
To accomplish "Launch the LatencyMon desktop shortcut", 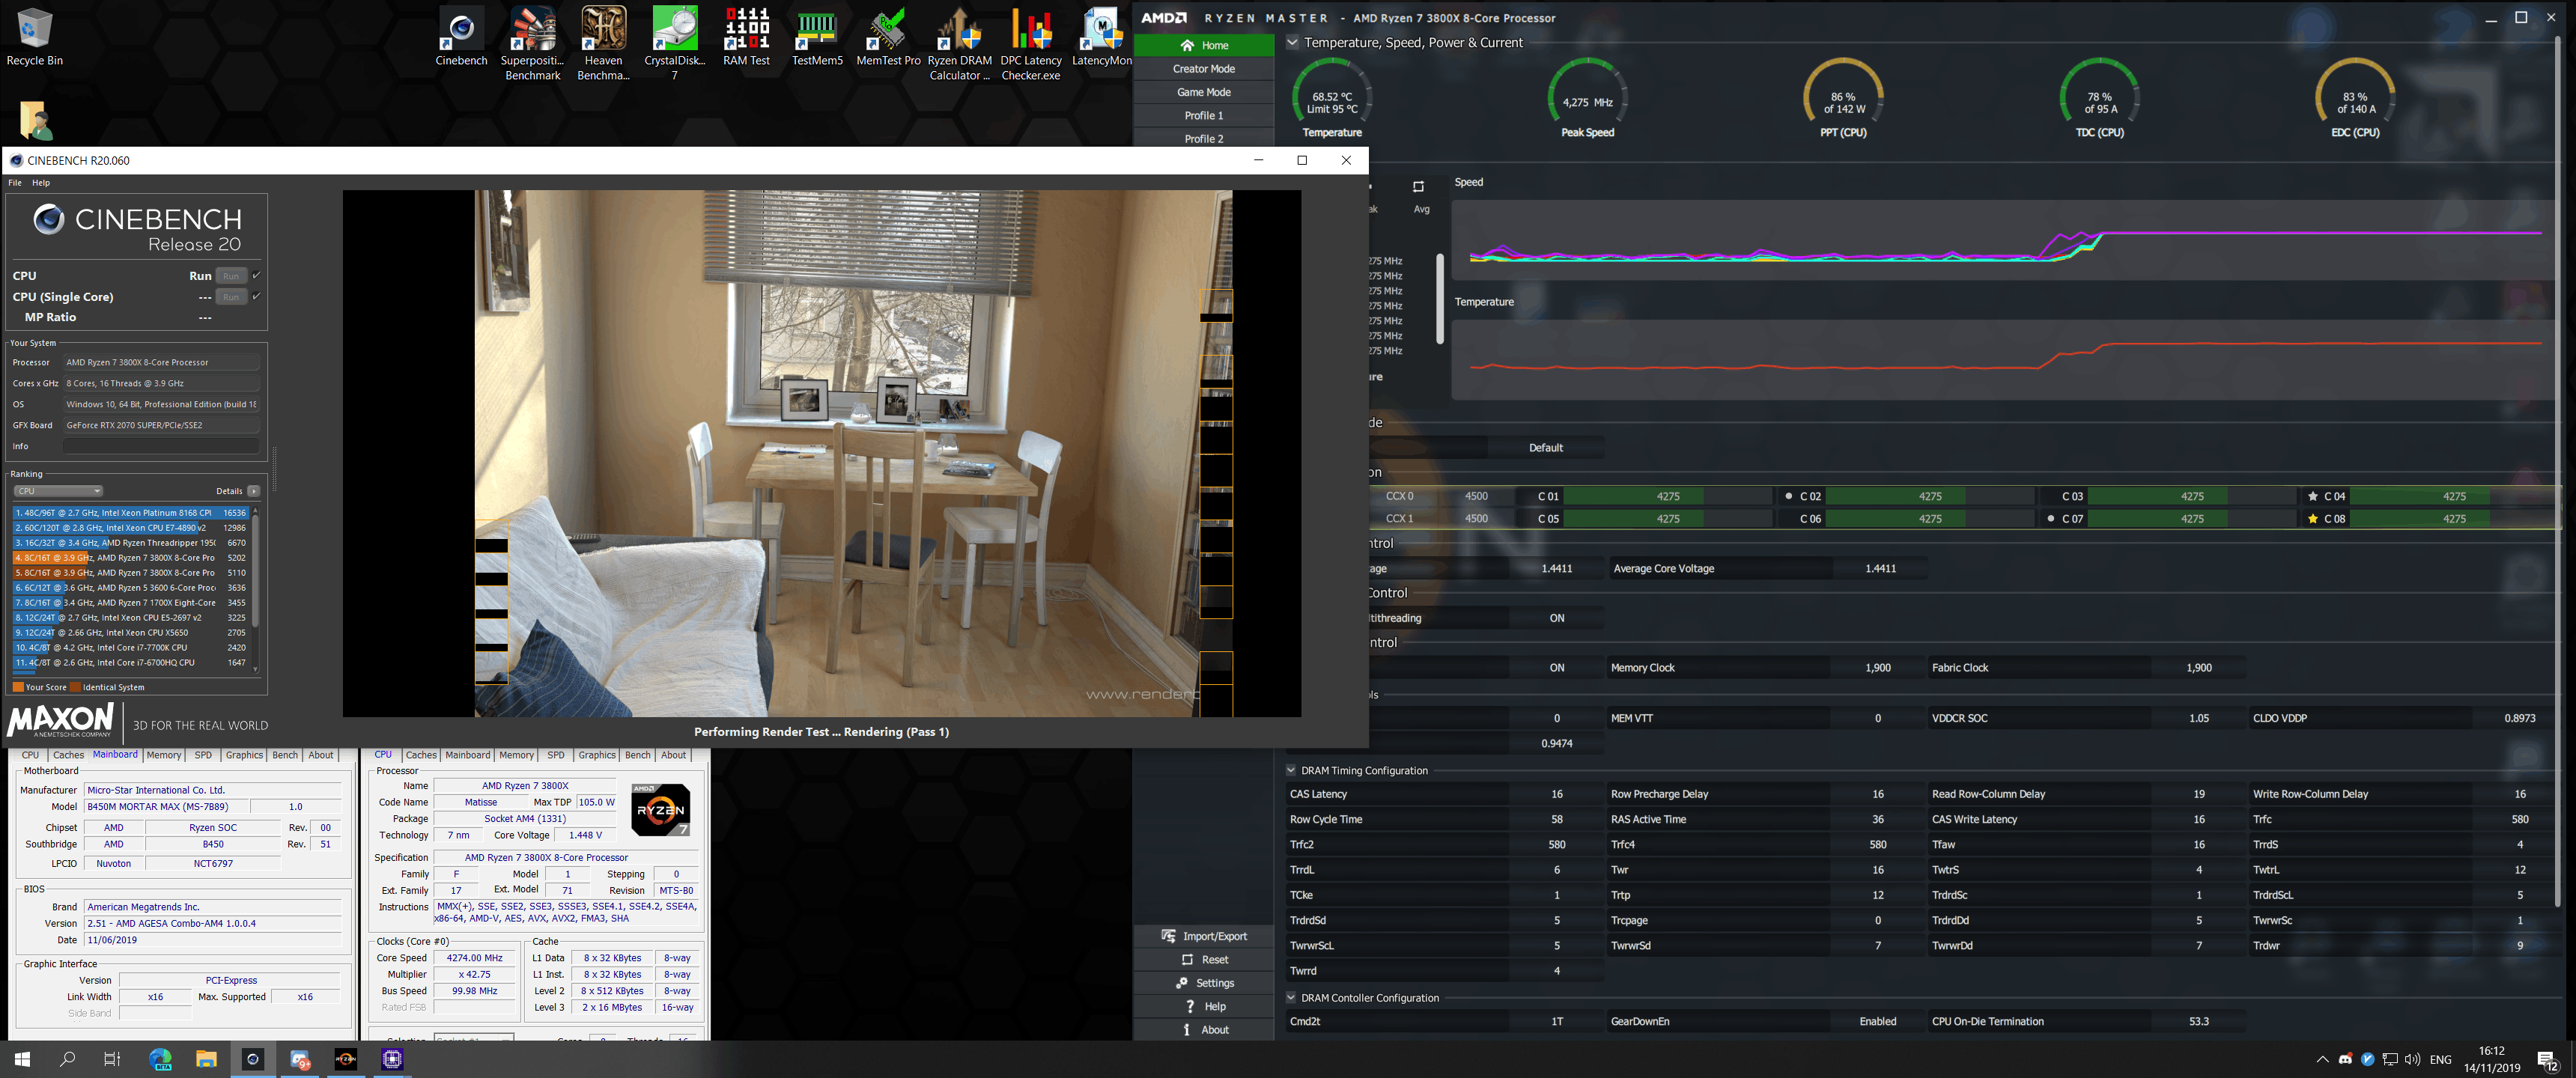I will (x=1101, y=36).
